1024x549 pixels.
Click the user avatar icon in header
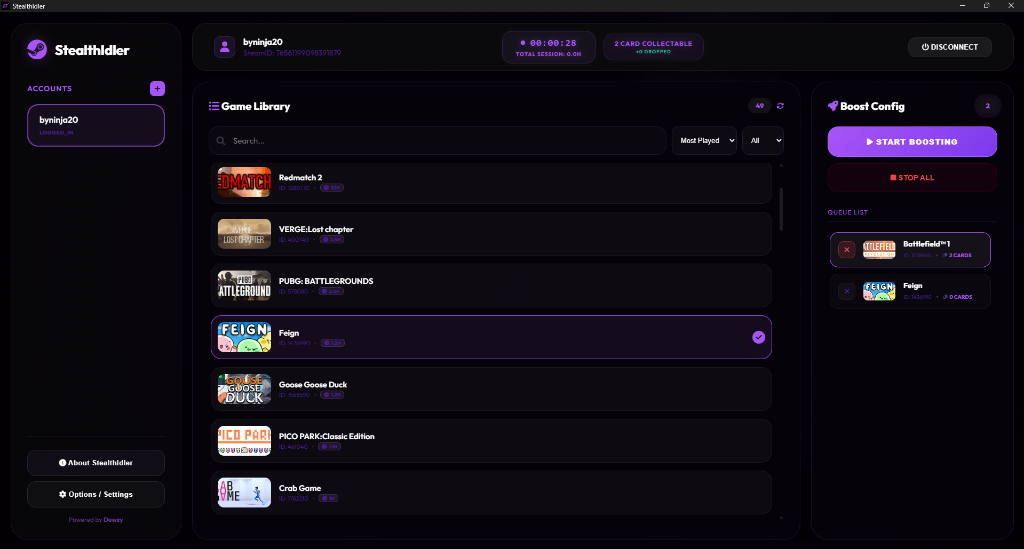coord(225,47)
